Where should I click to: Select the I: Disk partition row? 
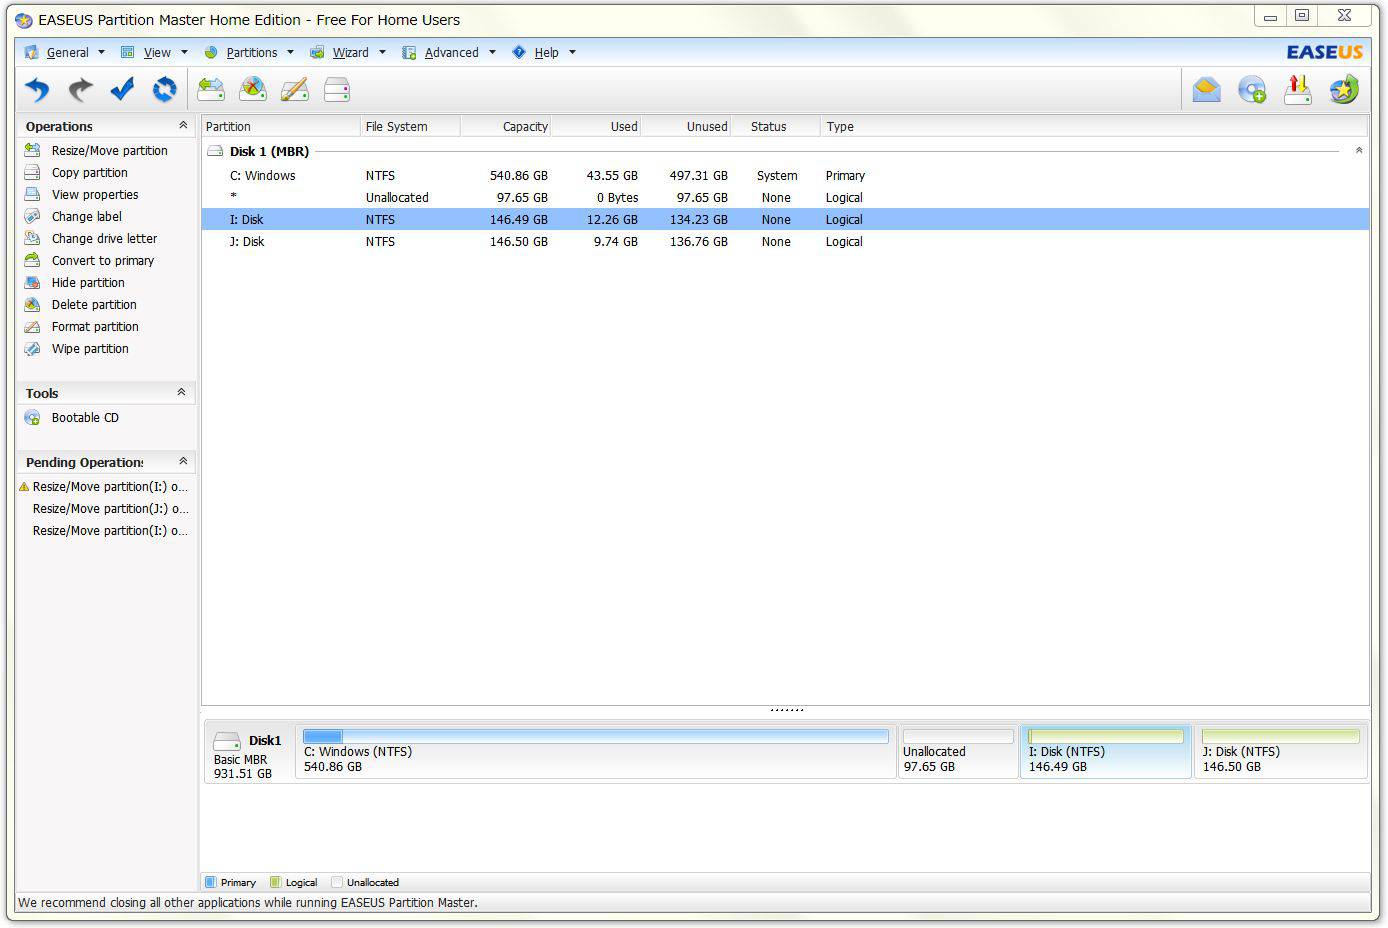(x=785, y=220)
